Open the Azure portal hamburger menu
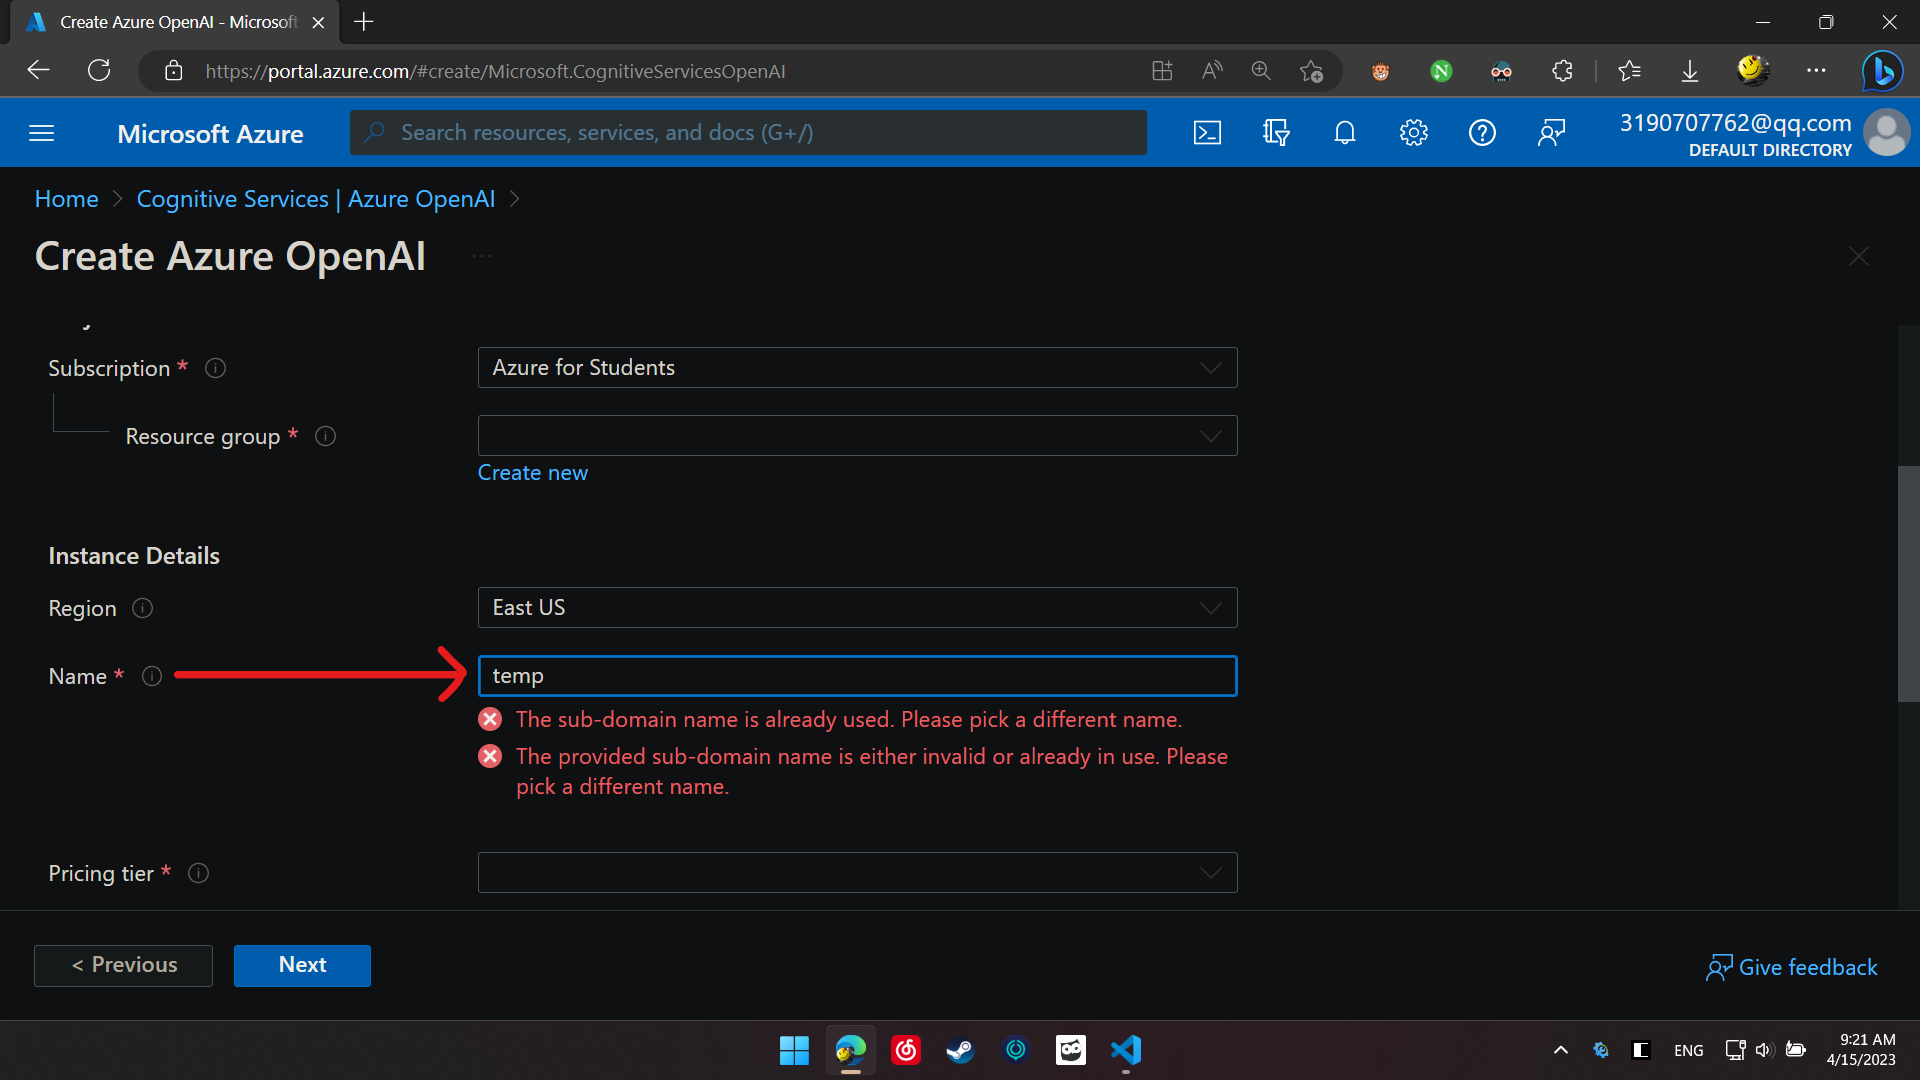 coord(42,133)
